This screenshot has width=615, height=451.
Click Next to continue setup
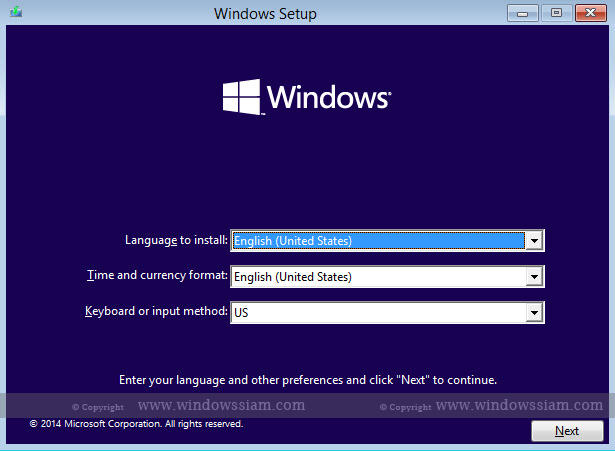(567, 431)
